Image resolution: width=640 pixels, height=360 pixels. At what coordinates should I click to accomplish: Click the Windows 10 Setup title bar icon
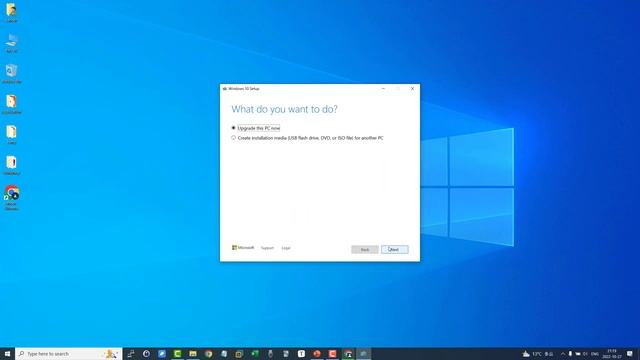click(x=224, y=89)
